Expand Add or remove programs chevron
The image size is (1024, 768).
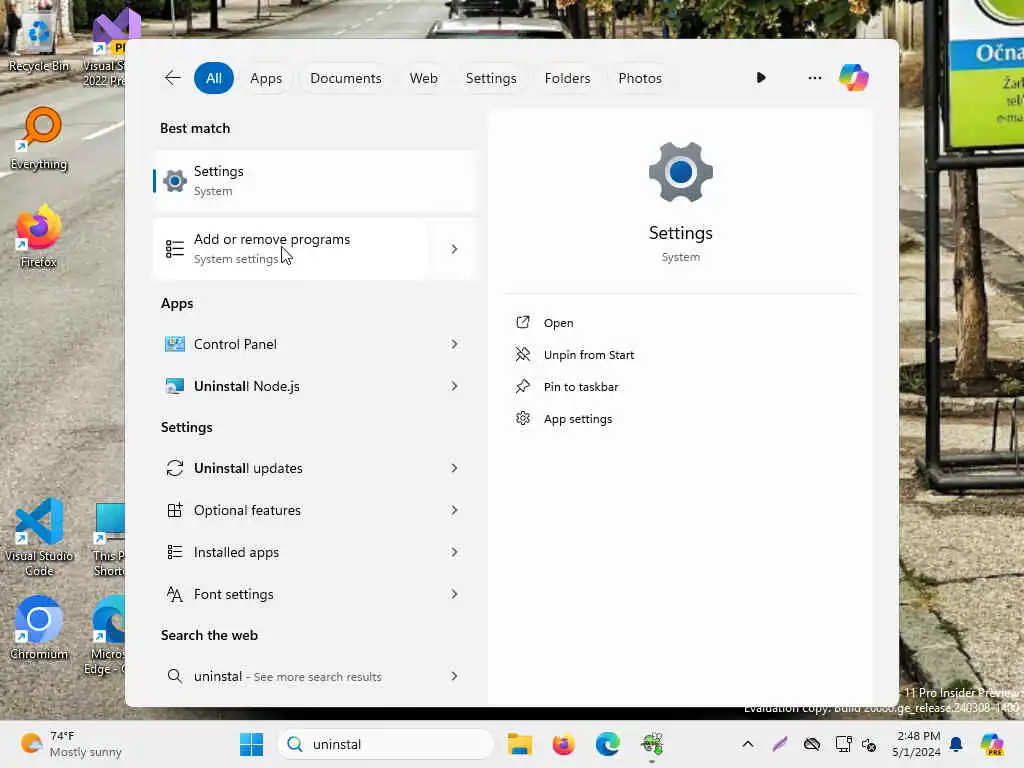tap(454, 249)
